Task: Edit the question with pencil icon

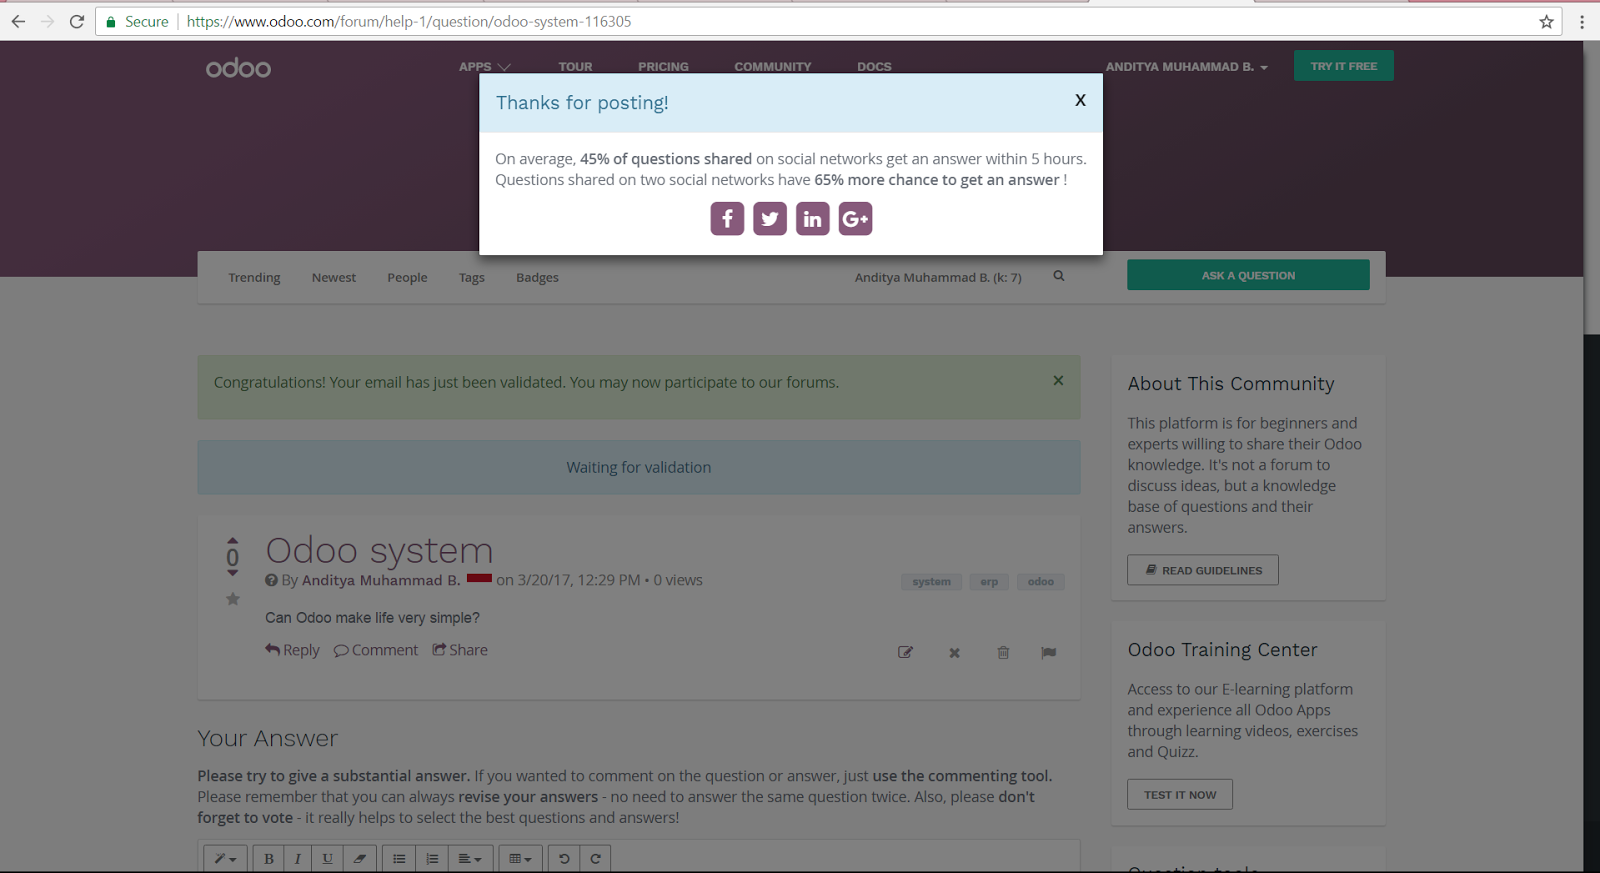Action: [x=906, y=652]
